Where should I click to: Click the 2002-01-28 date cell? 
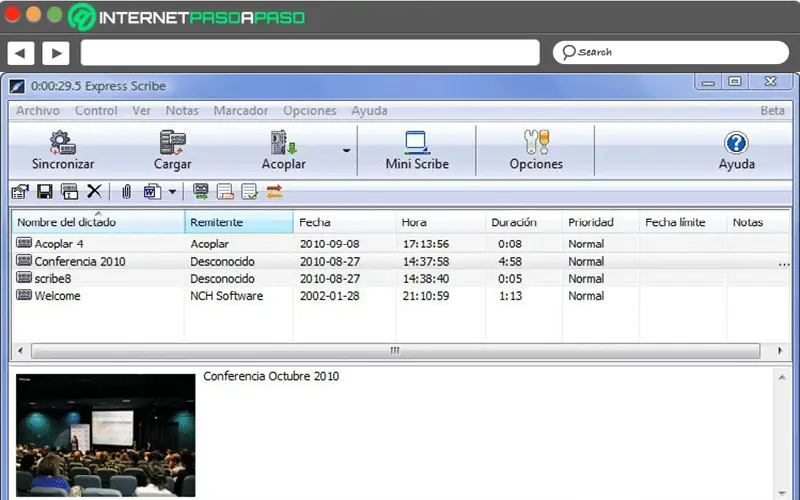pyautogui.click(x=330, y=296)
